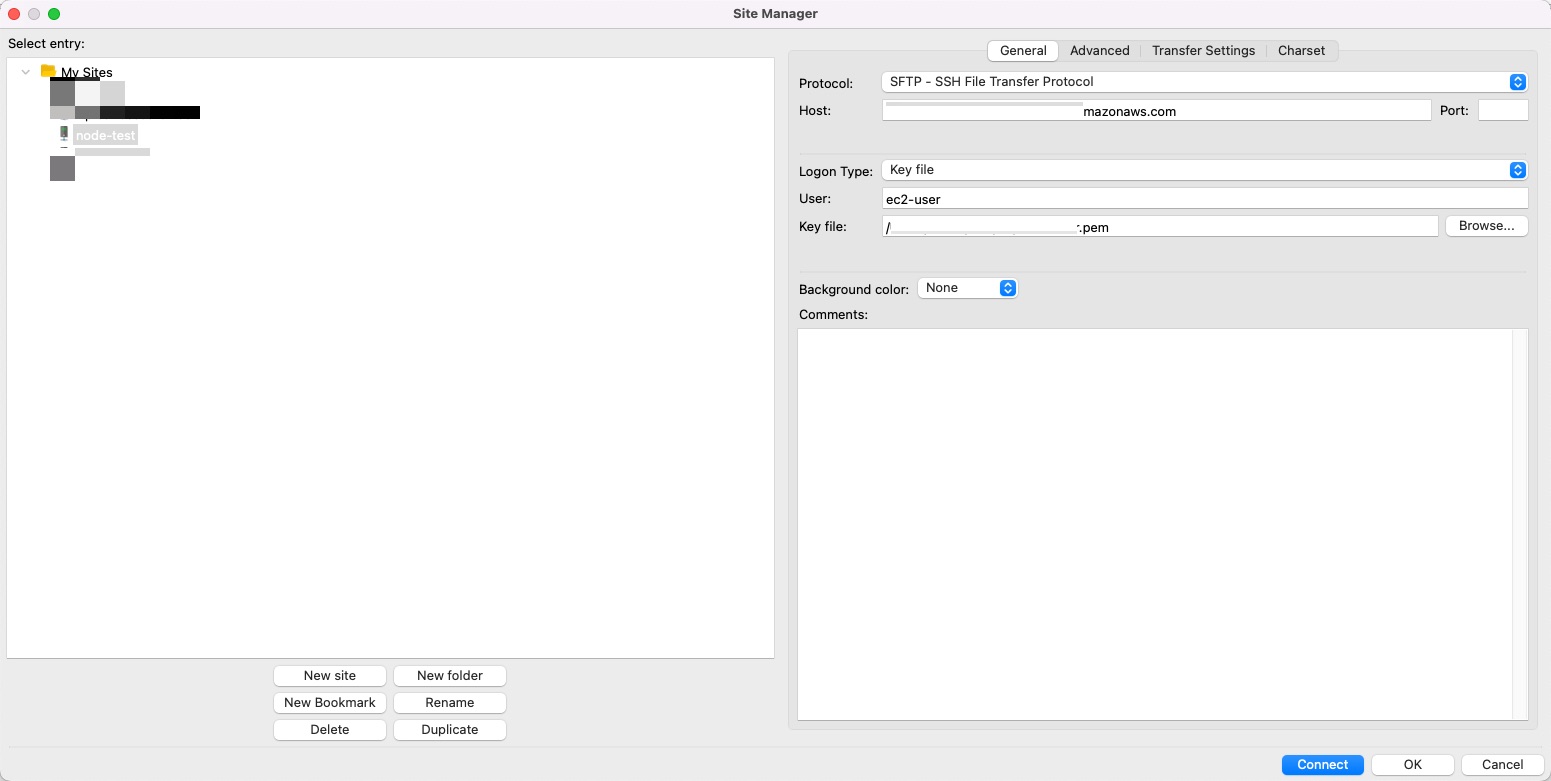1551x781 pixels.
Task: Click the My Sites folder icon
Action: tap(48, 71)
